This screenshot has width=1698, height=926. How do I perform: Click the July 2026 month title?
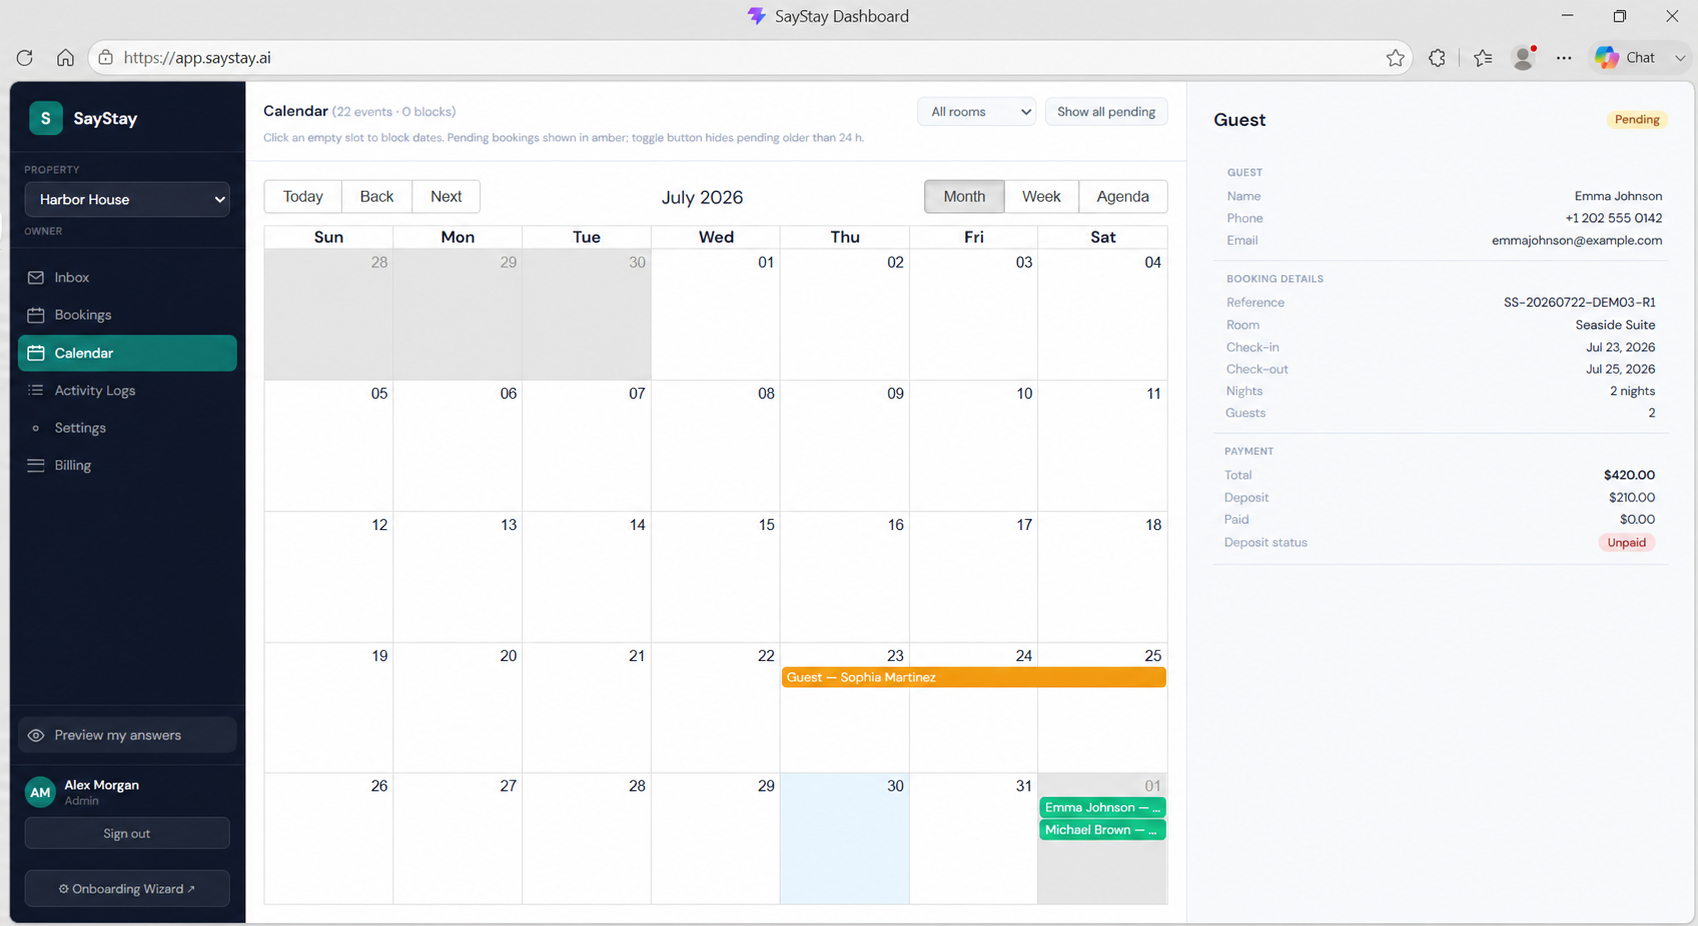[x=702, y=197]
